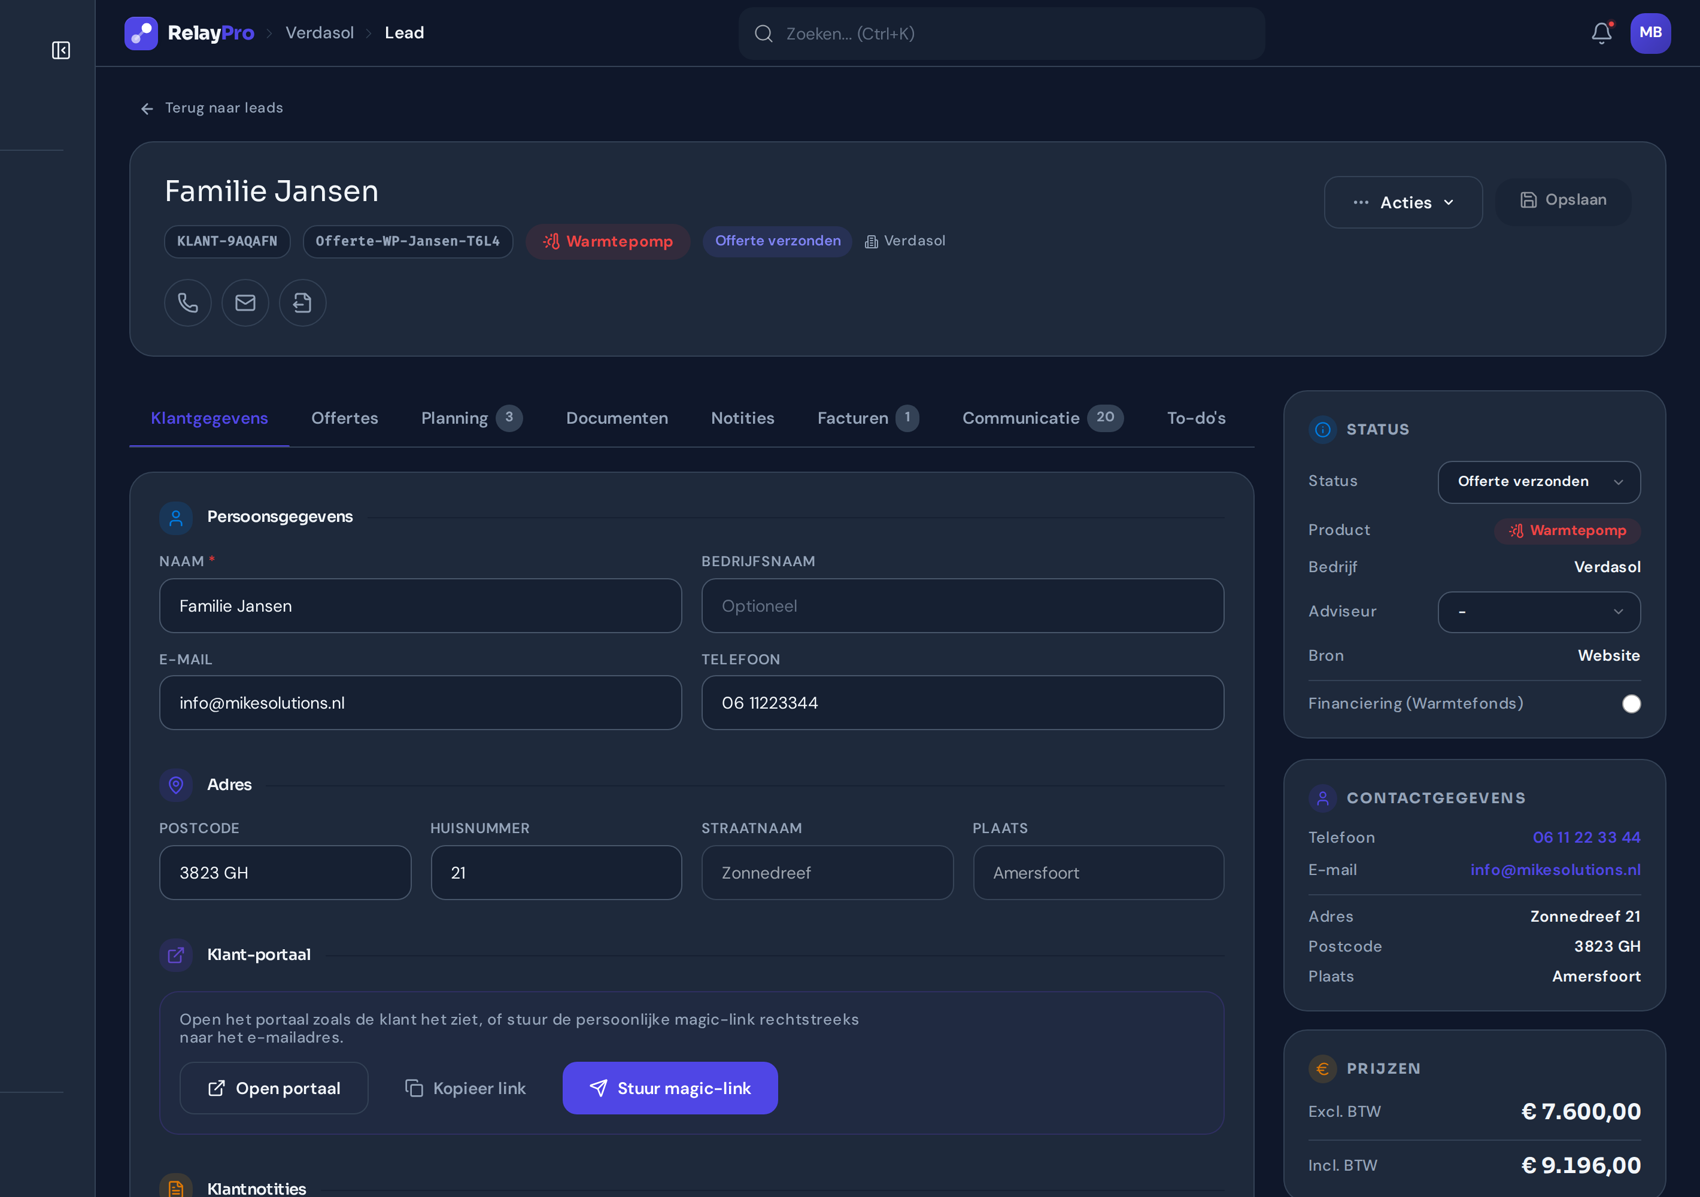1700x1197 pixels.
Task: Expand the Adviseur dropdown
Action: [1539, 612]
